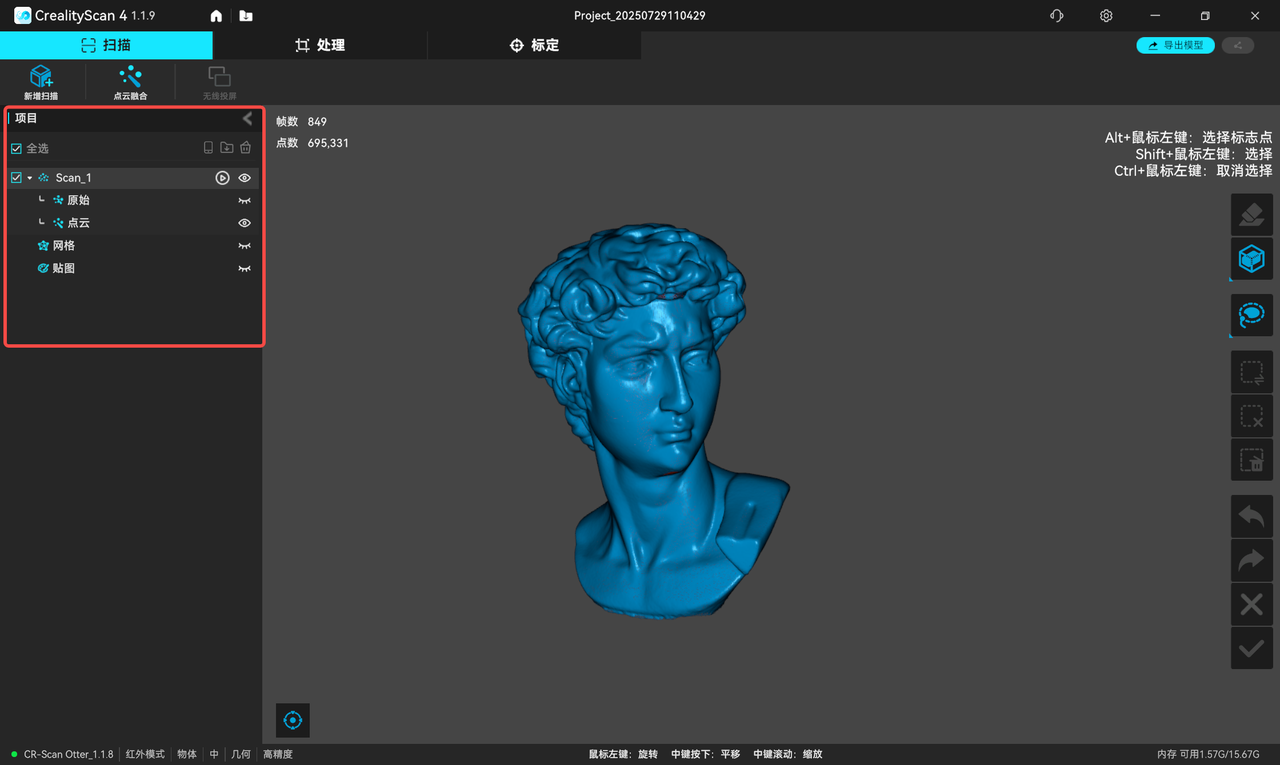Click the CrealityScan logo icon

pyautogui.click(x=22, y=16)
